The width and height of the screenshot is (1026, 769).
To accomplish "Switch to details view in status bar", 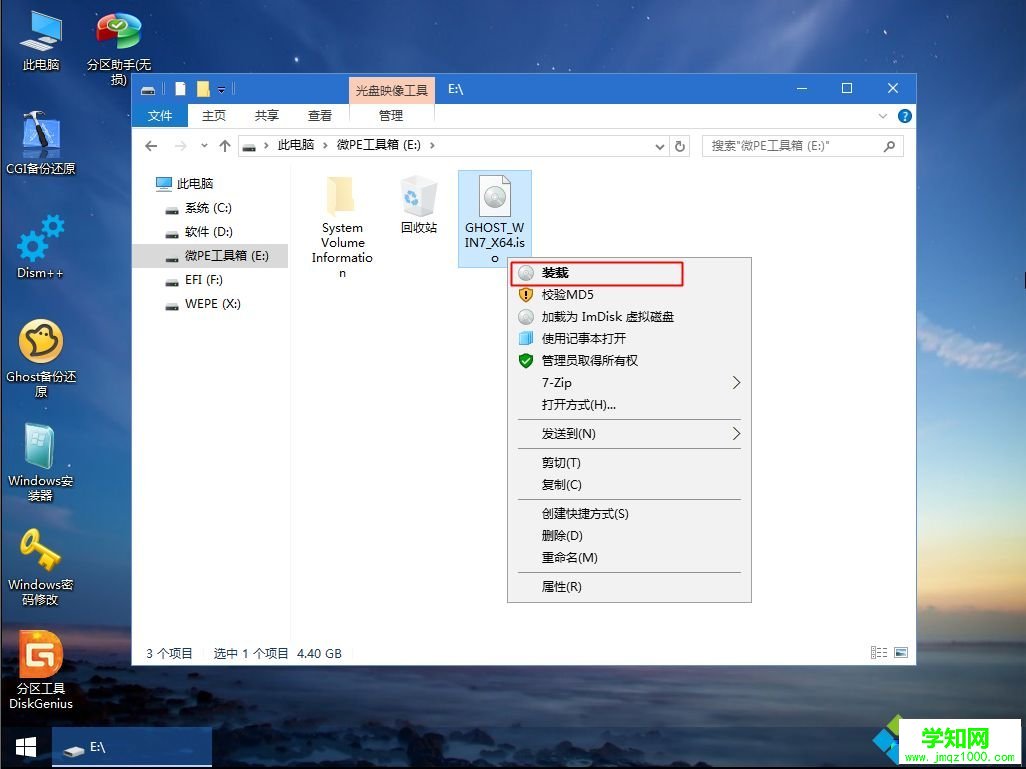I will (x=879, y=652).
